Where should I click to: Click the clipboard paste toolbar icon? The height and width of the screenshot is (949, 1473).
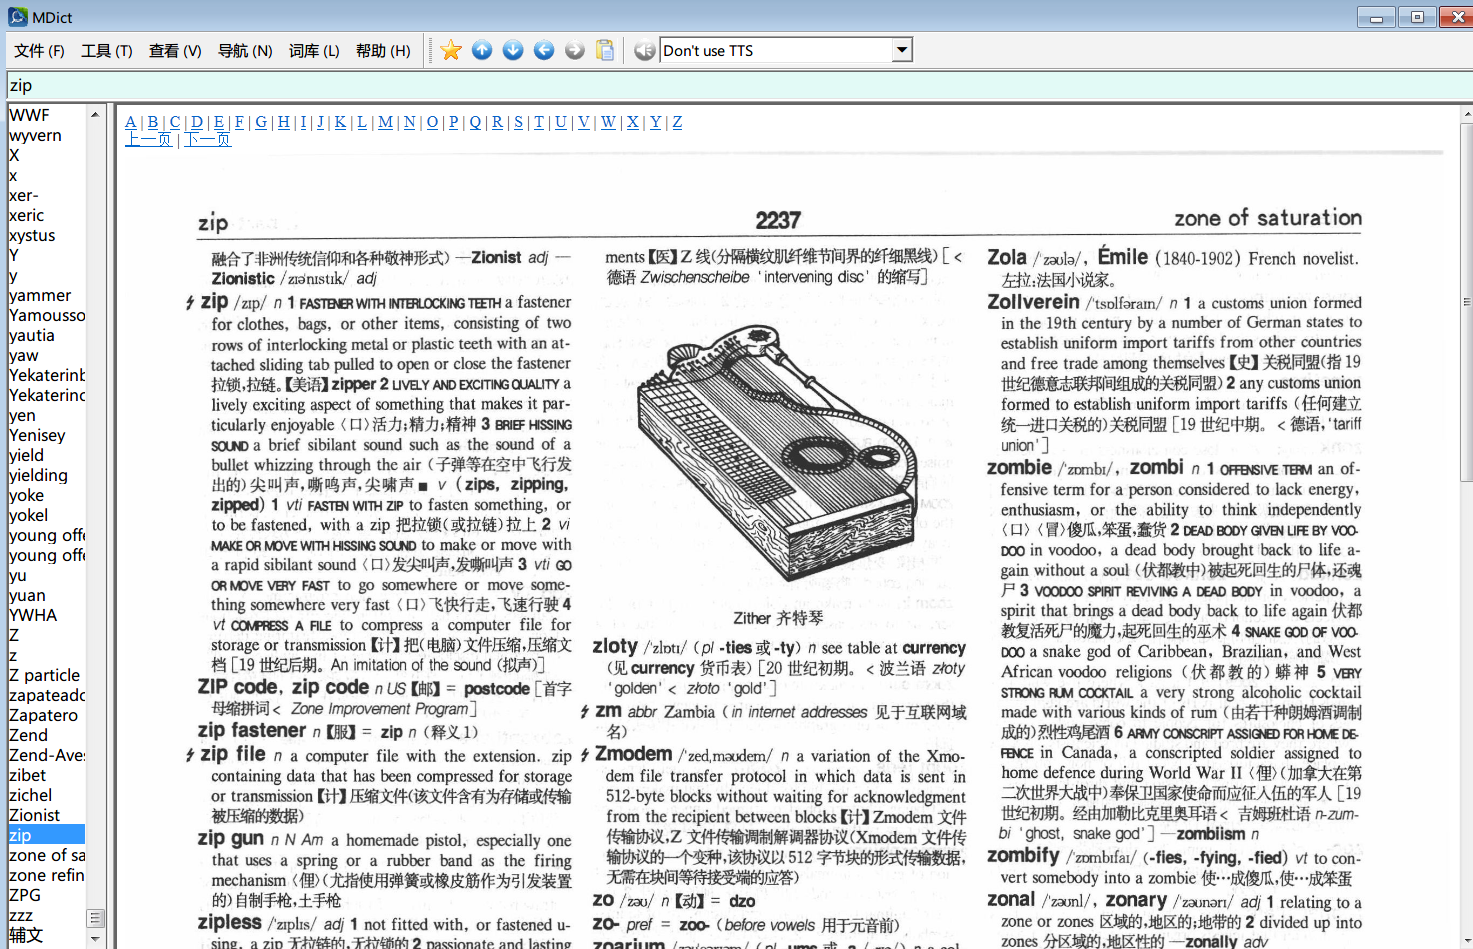point(605,50)
